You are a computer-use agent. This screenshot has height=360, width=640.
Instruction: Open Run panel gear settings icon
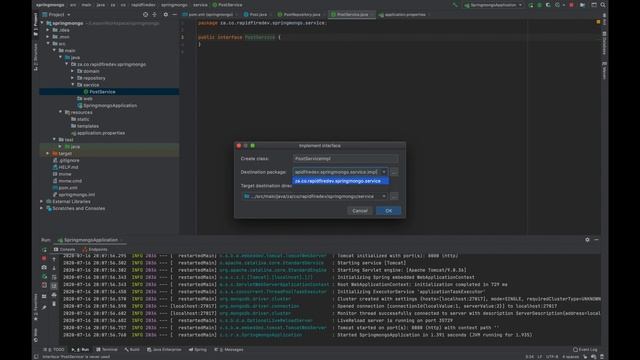coord(587,240)
